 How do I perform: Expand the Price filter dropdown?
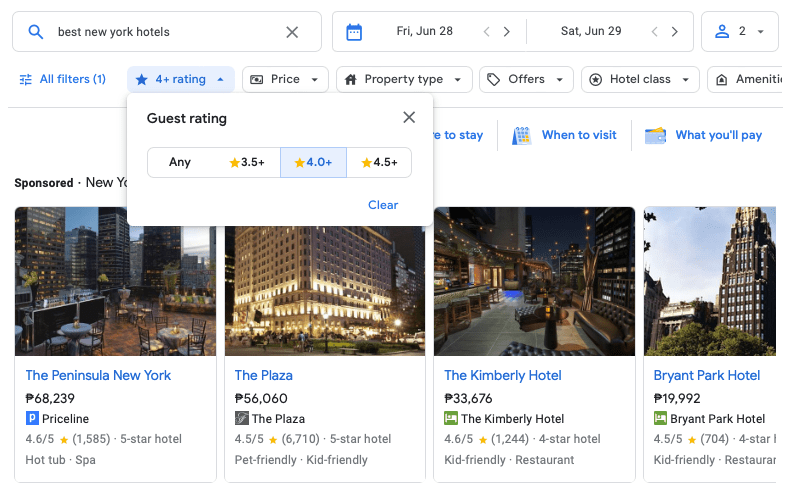click(x=285, y=79)
